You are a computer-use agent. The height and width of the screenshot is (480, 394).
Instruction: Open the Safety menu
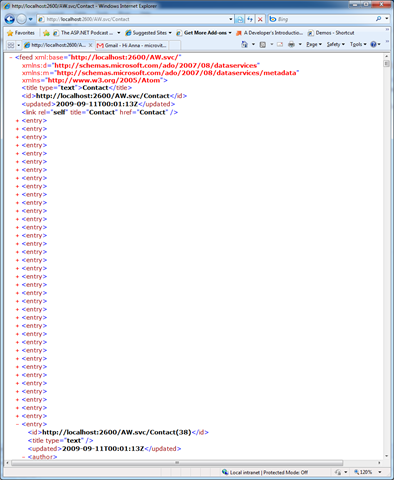click(x=335, y=44)
